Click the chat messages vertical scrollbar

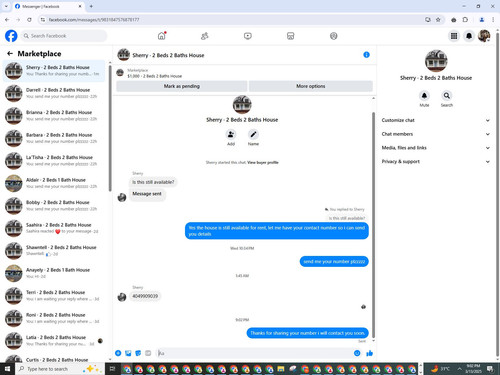click(x=373, y=225)
